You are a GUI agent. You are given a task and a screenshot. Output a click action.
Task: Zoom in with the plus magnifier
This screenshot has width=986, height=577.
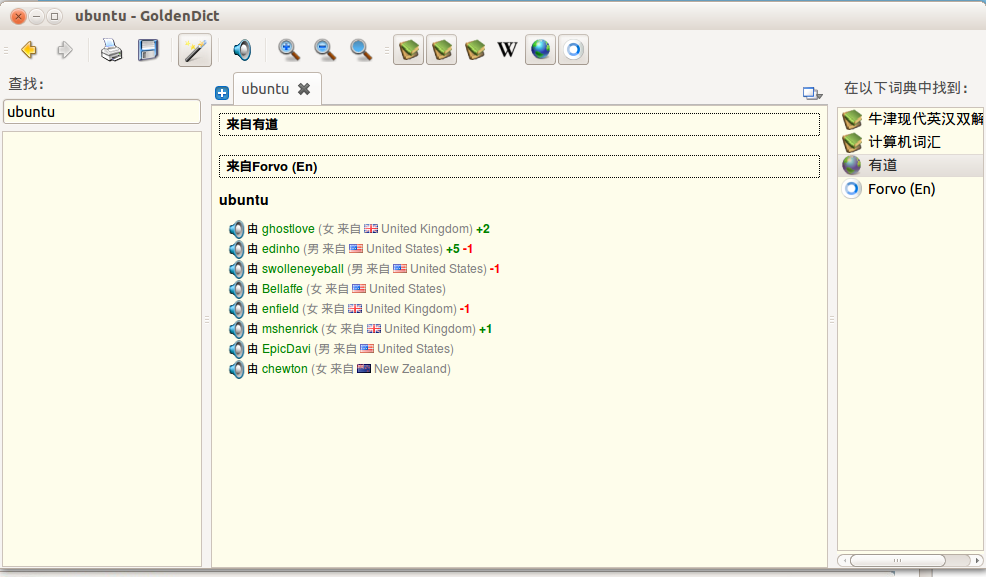(289, 50)
